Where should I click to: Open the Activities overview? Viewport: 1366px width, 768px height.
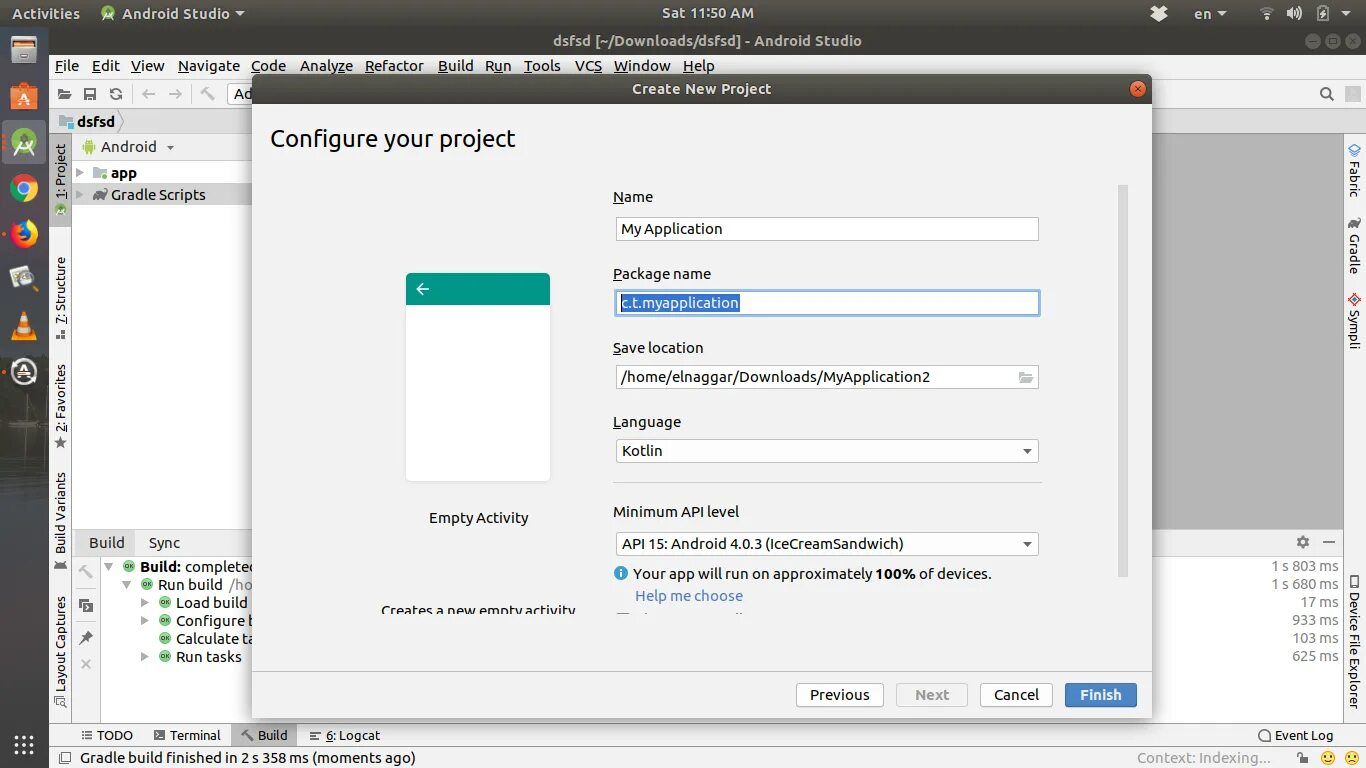46,14
